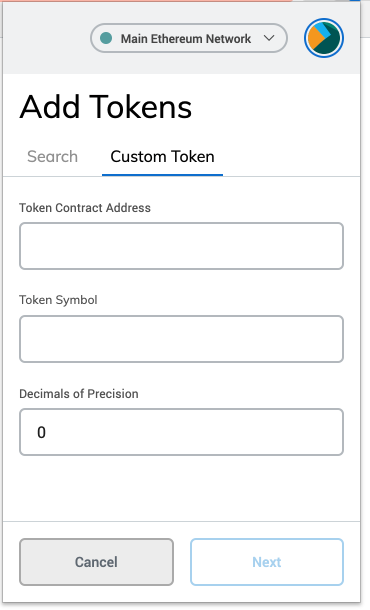370x610 pixels.
Task: Open the Main Ethereum Network dropdown
Action: coord(189,38)
